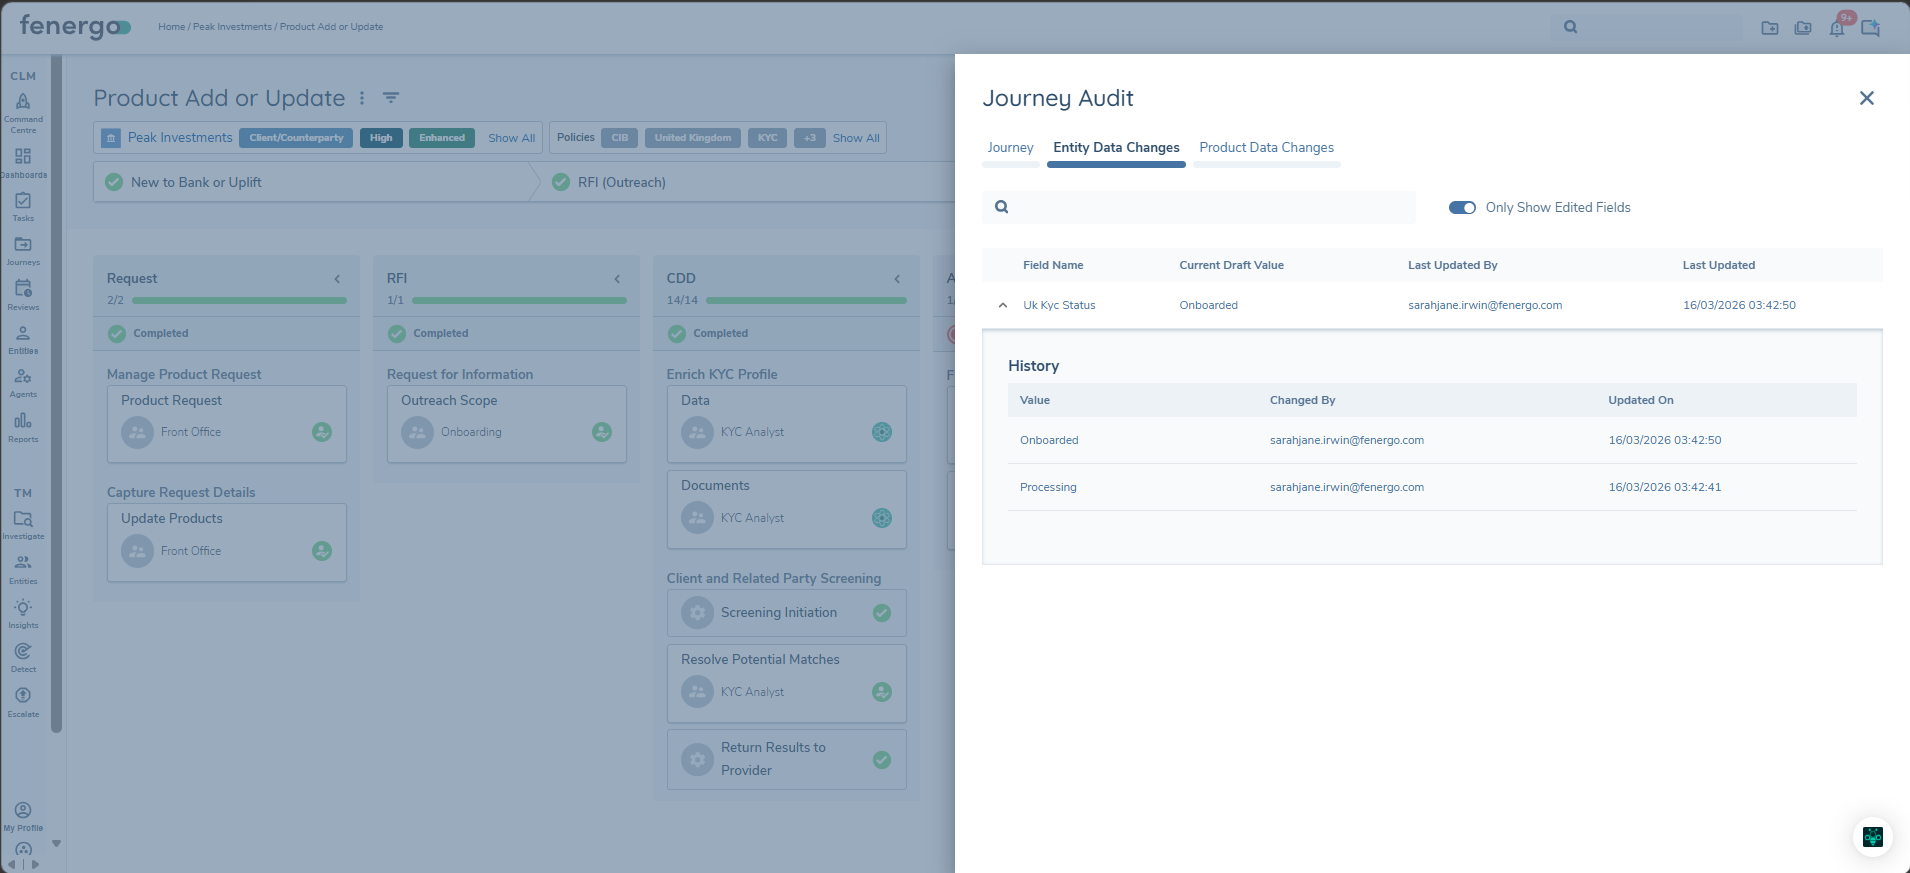Open Reviews in the sidebar
1910x873 pixels.
tap(23, 295)
